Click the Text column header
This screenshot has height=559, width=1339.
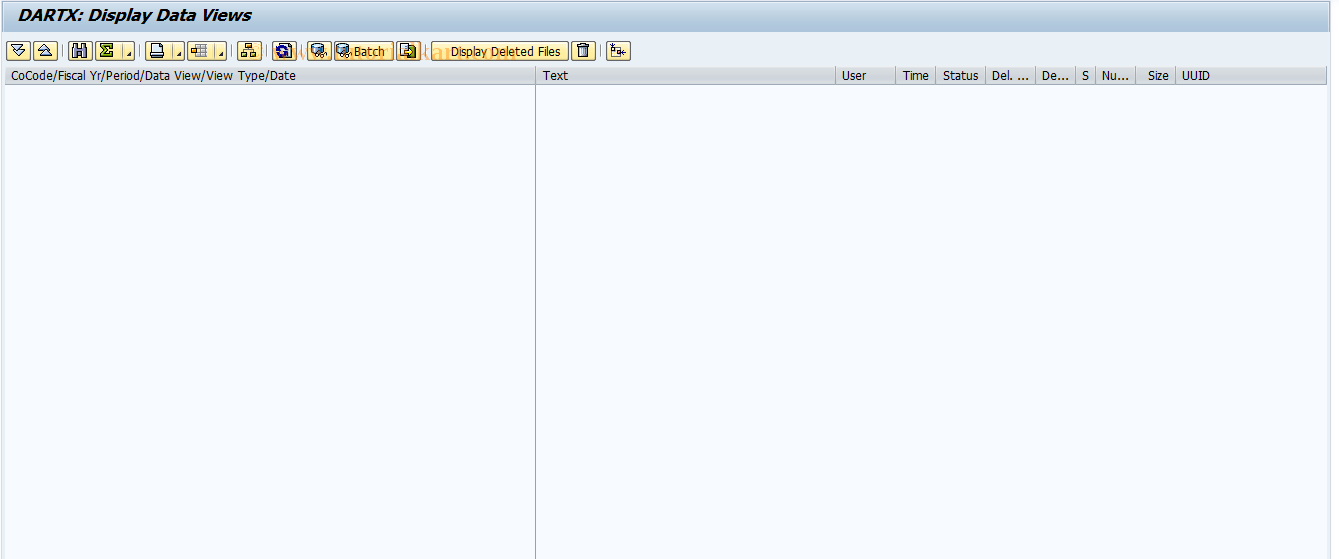pos(686,76)
